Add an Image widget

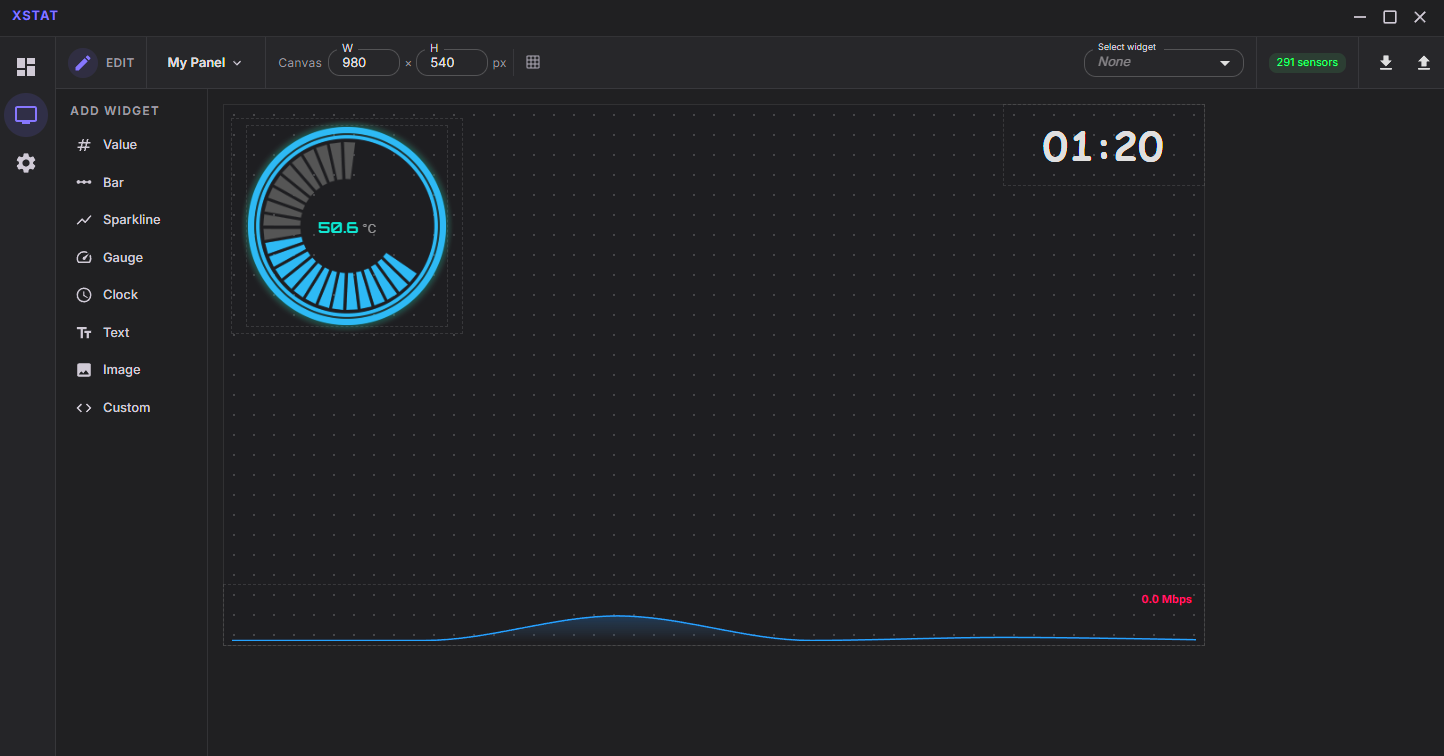click(122, 369)
